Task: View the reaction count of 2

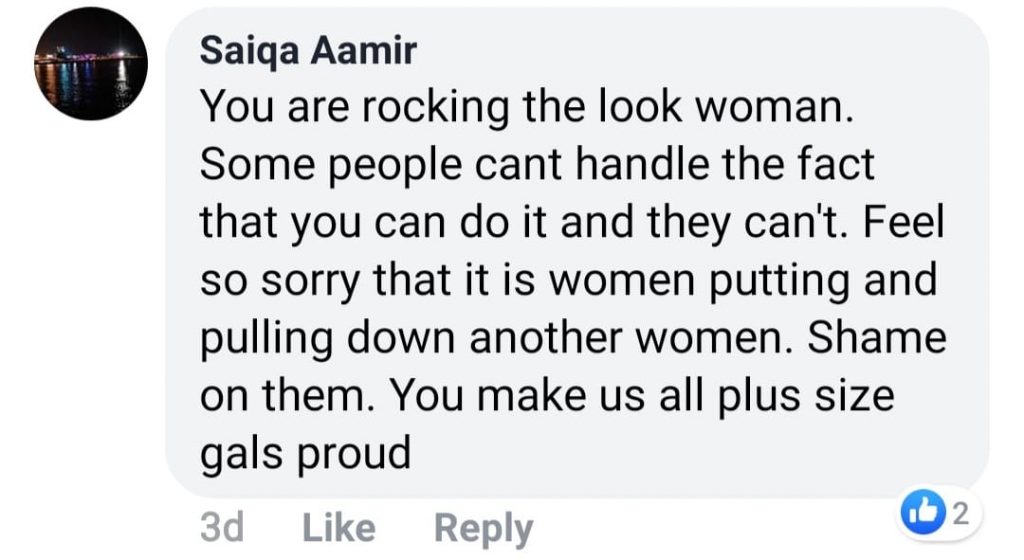Action: (959, 514)
